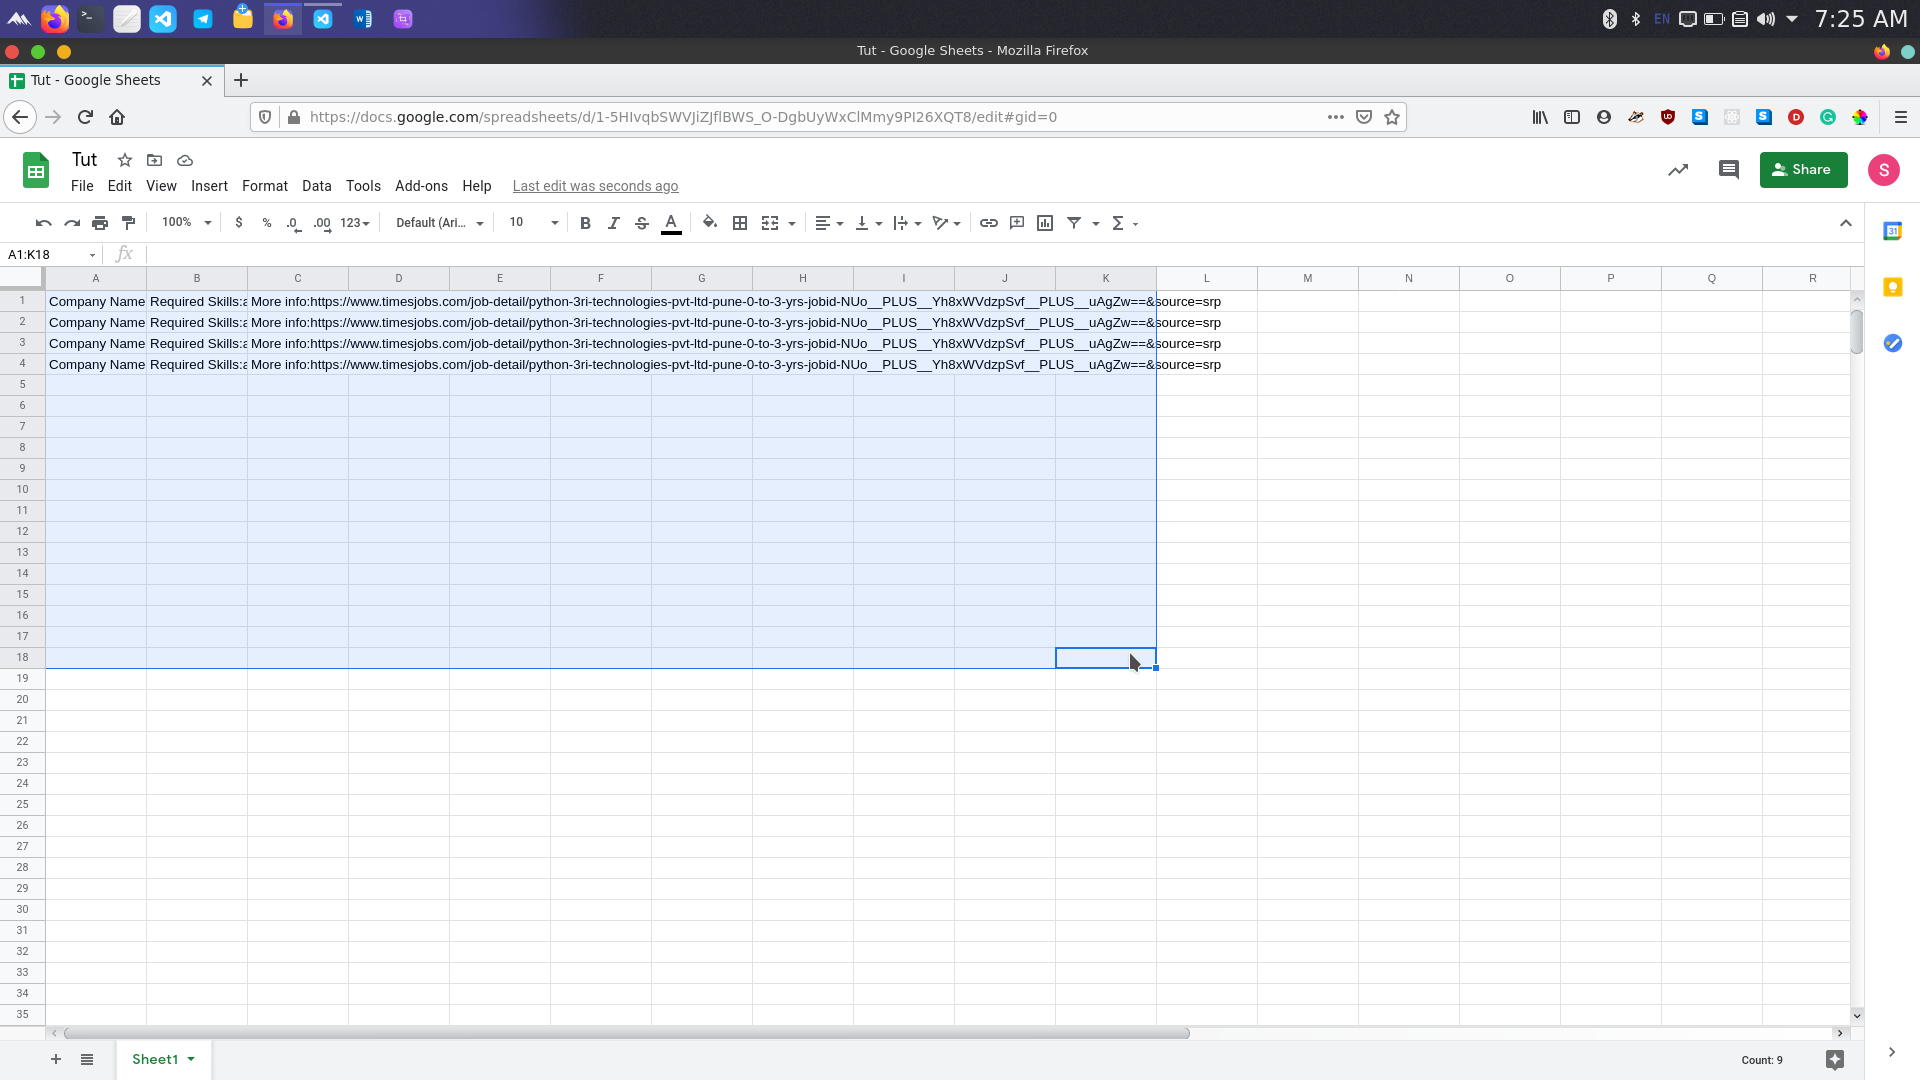
Task: Open the Data menu
Action: (x=316, y=186)
